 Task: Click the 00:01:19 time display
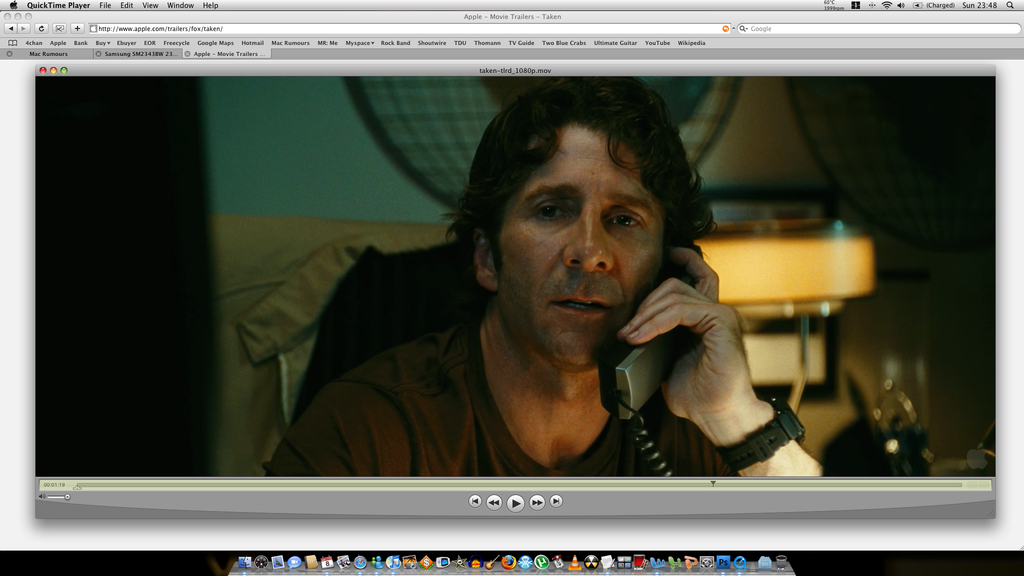tap(54, 485)
